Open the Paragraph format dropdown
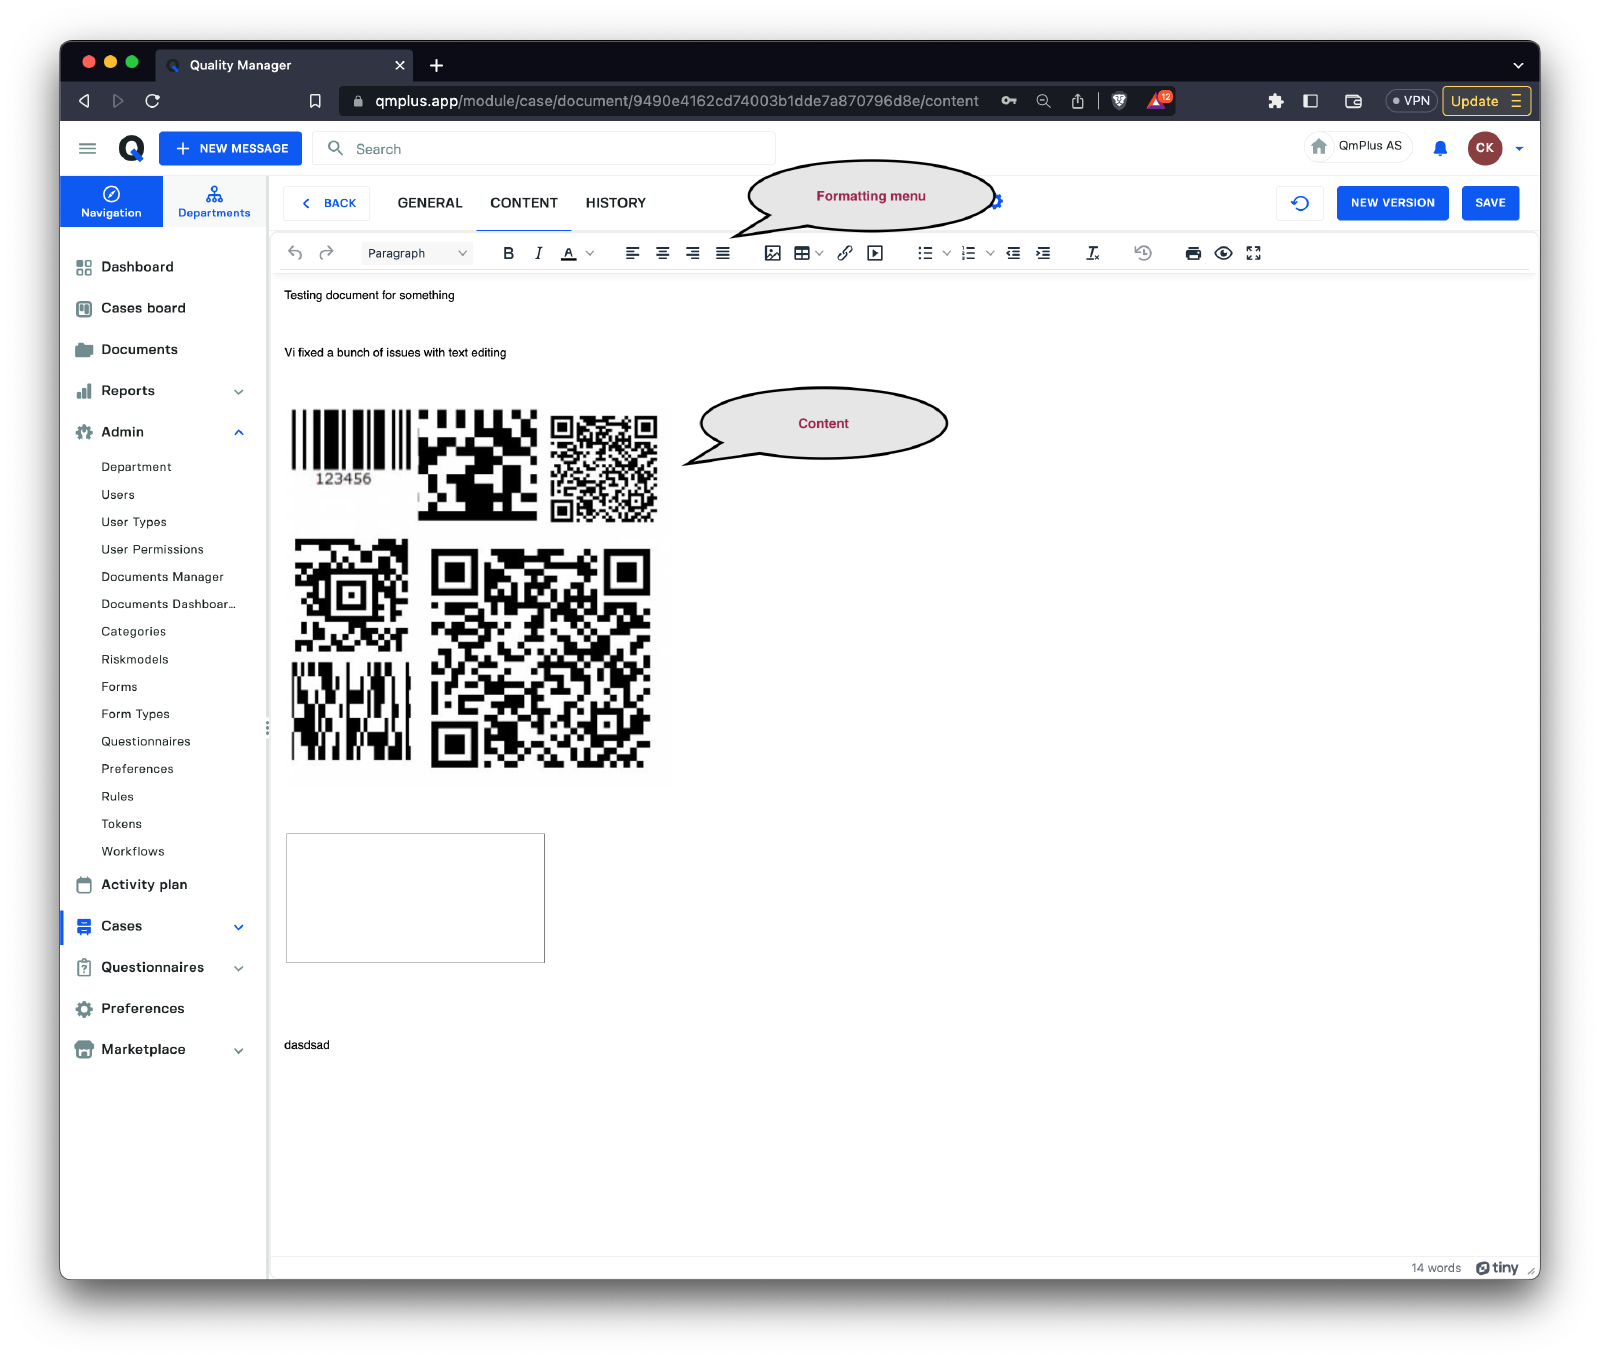1600x1359 pixels. click(x=416, y=253)
